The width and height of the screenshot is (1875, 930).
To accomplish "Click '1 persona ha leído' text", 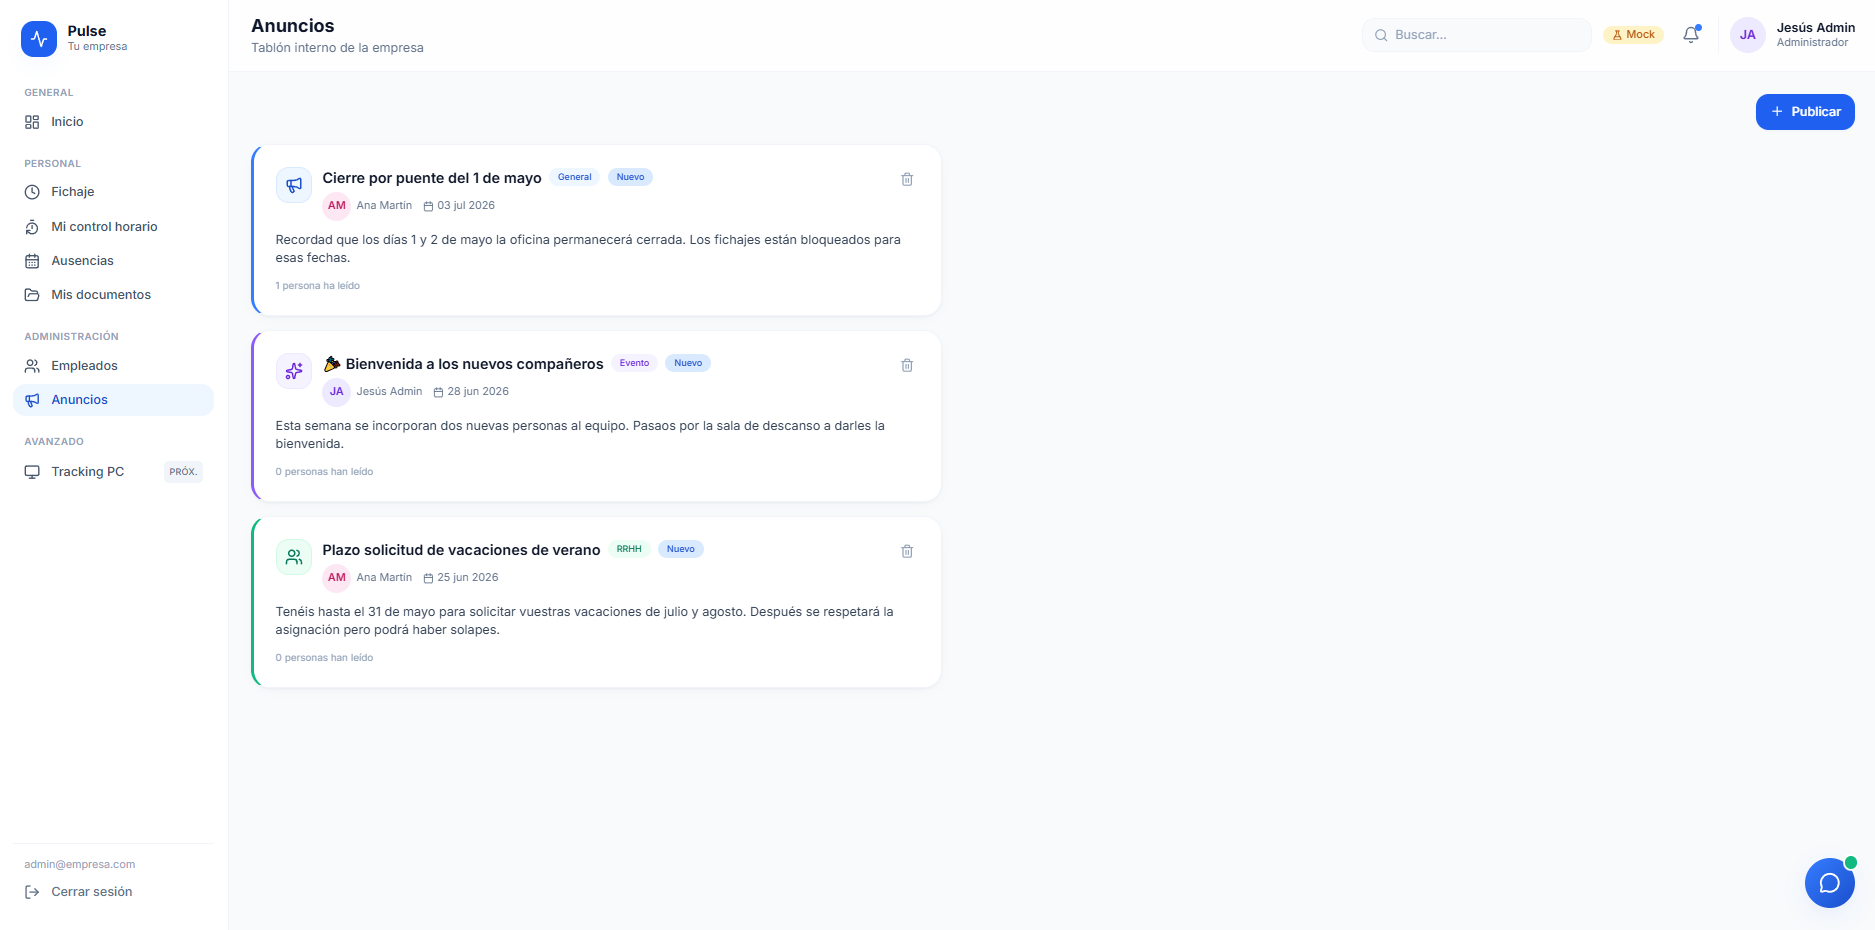I will tap(318, 286).
